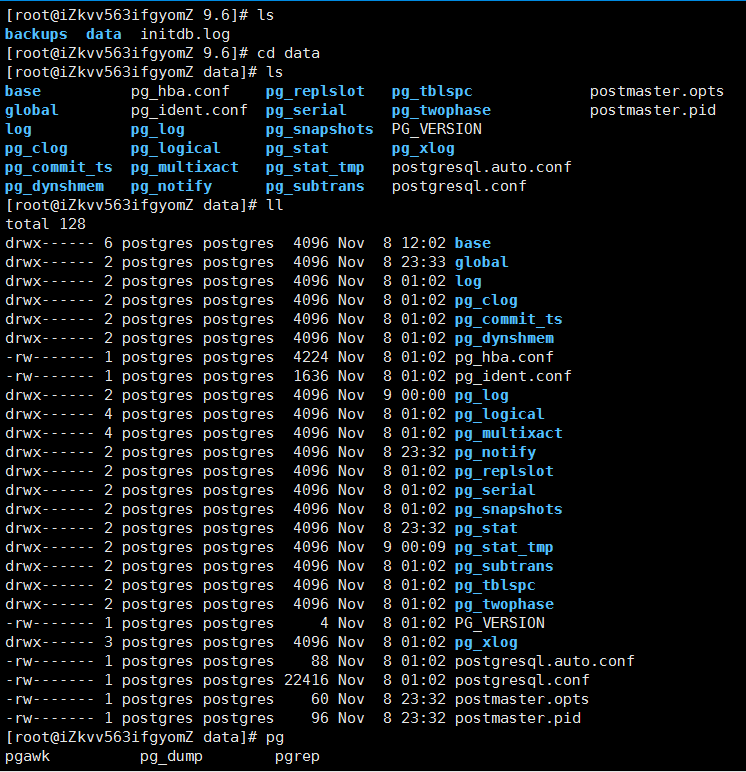Click 'pg_twophase' in the long listing
746x772 pixels.
point(504,604)
